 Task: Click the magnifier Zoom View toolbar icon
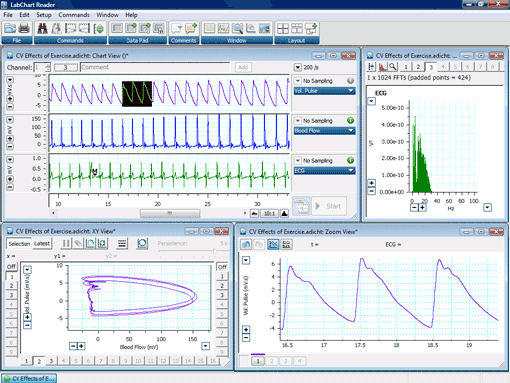coord(237,29)
